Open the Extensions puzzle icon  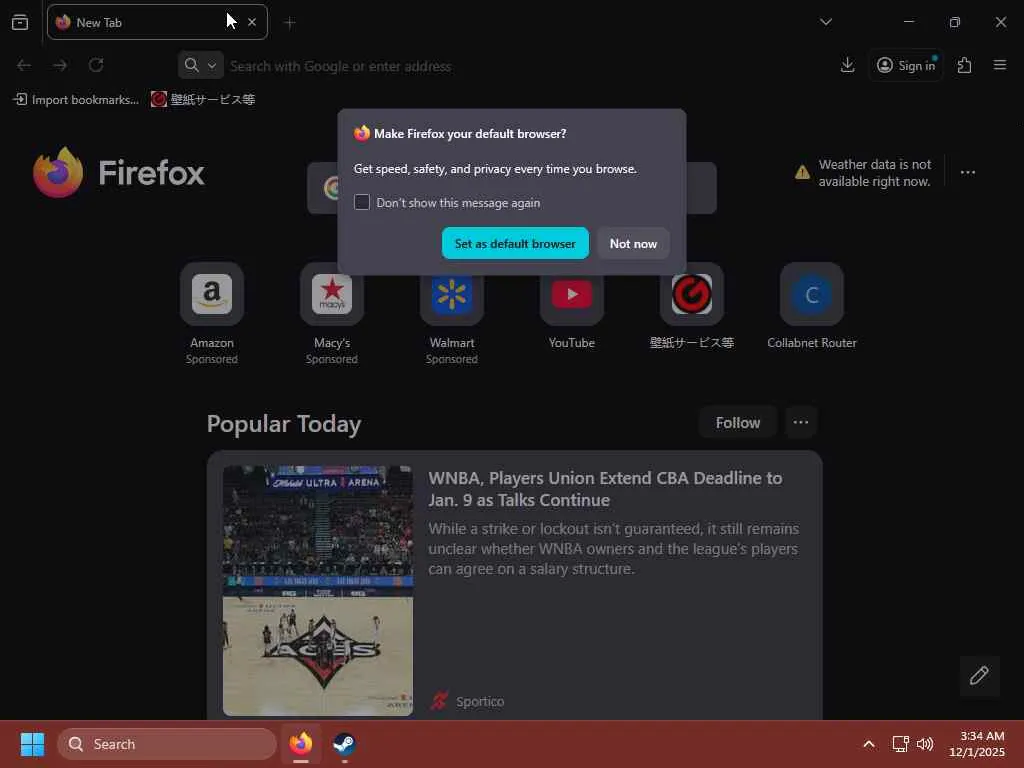(x=965, y=65)
